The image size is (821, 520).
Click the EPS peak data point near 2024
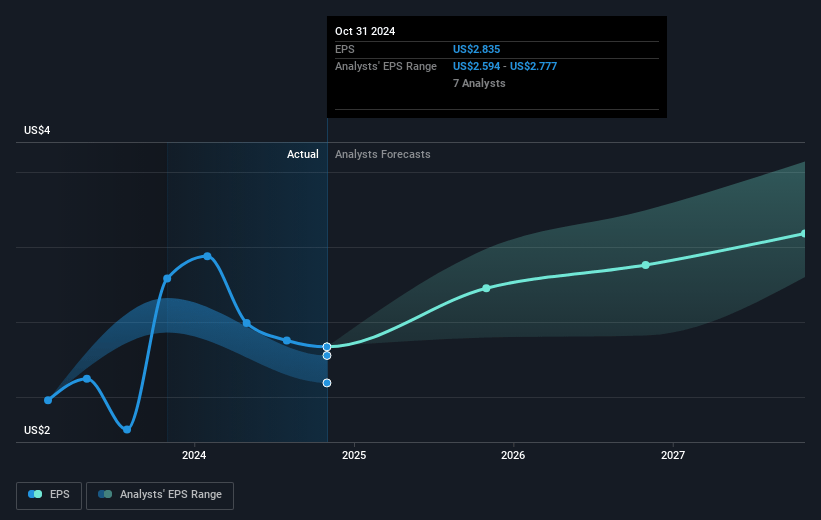point(207,256)
